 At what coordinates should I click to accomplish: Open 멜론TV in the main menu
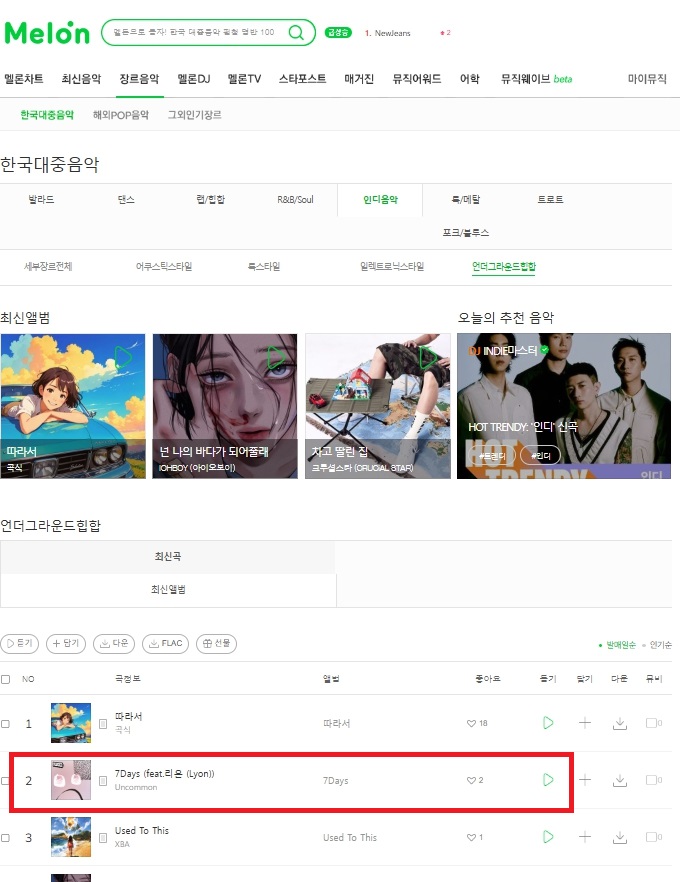(x=244, y=79)
